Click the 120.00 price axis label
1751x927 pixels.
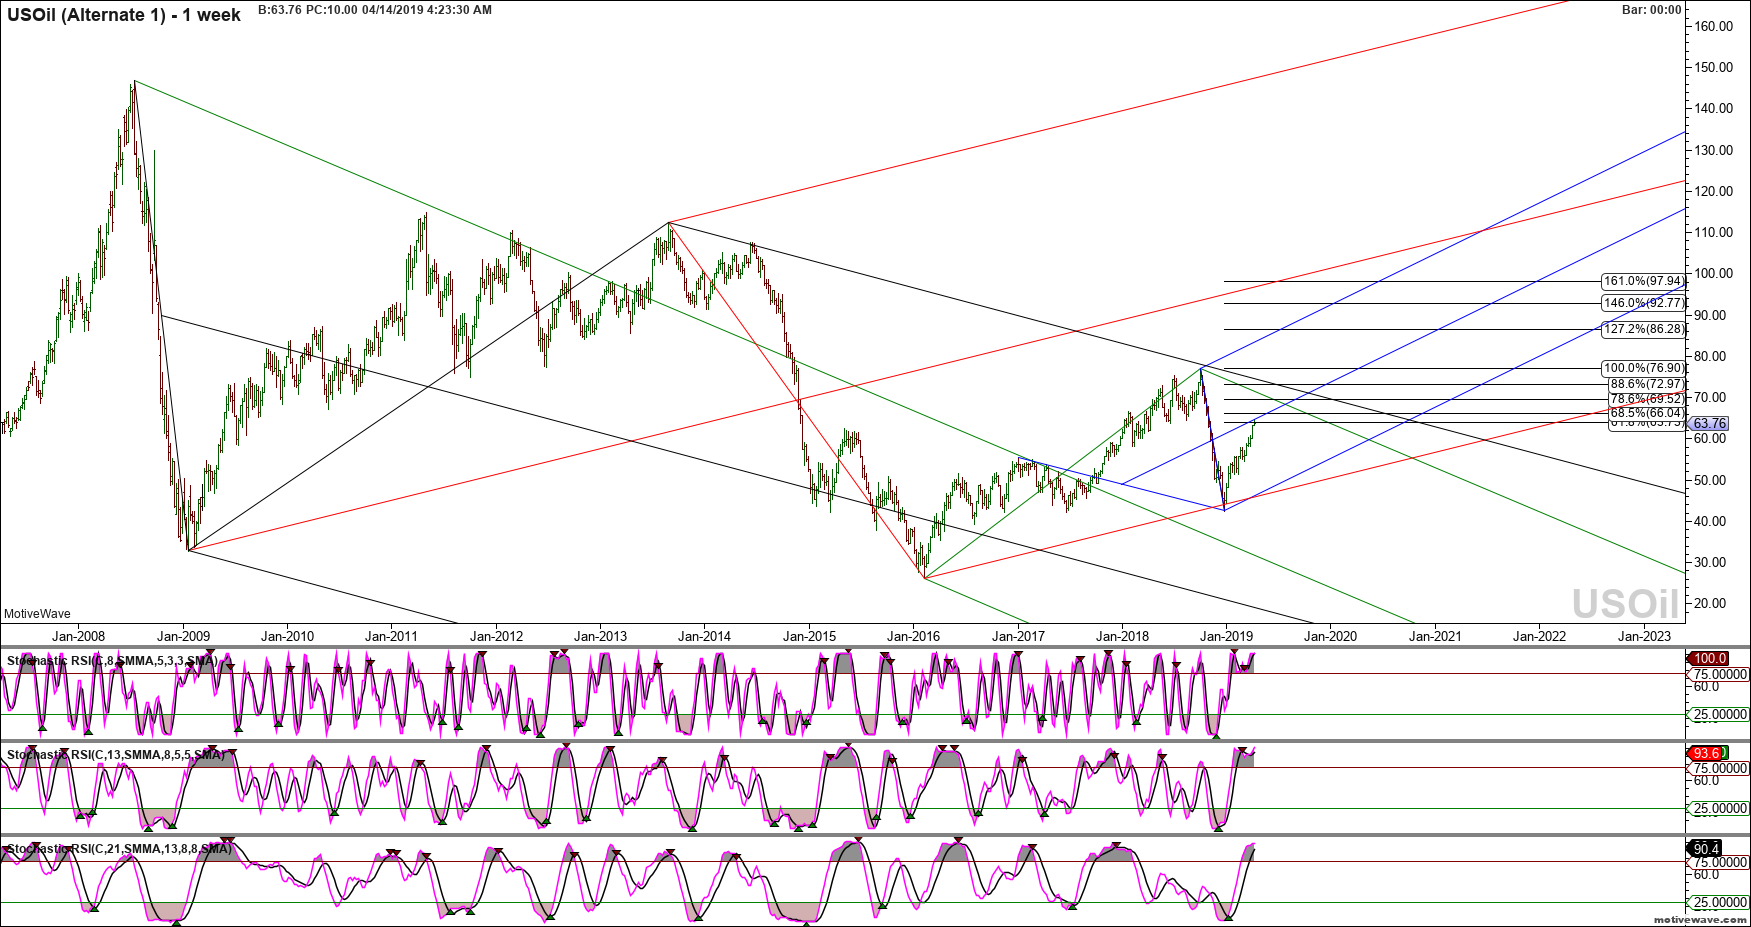(1714, 191)
